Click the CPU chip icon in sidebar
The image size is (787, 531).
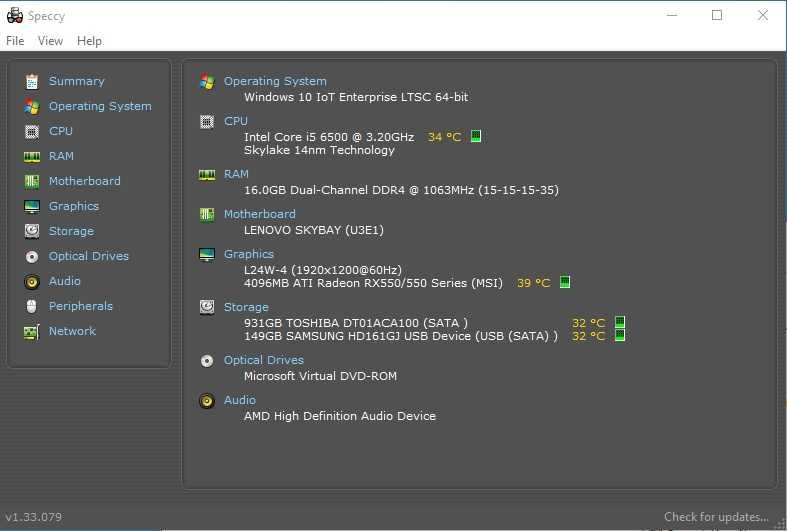tap(32, 131)
